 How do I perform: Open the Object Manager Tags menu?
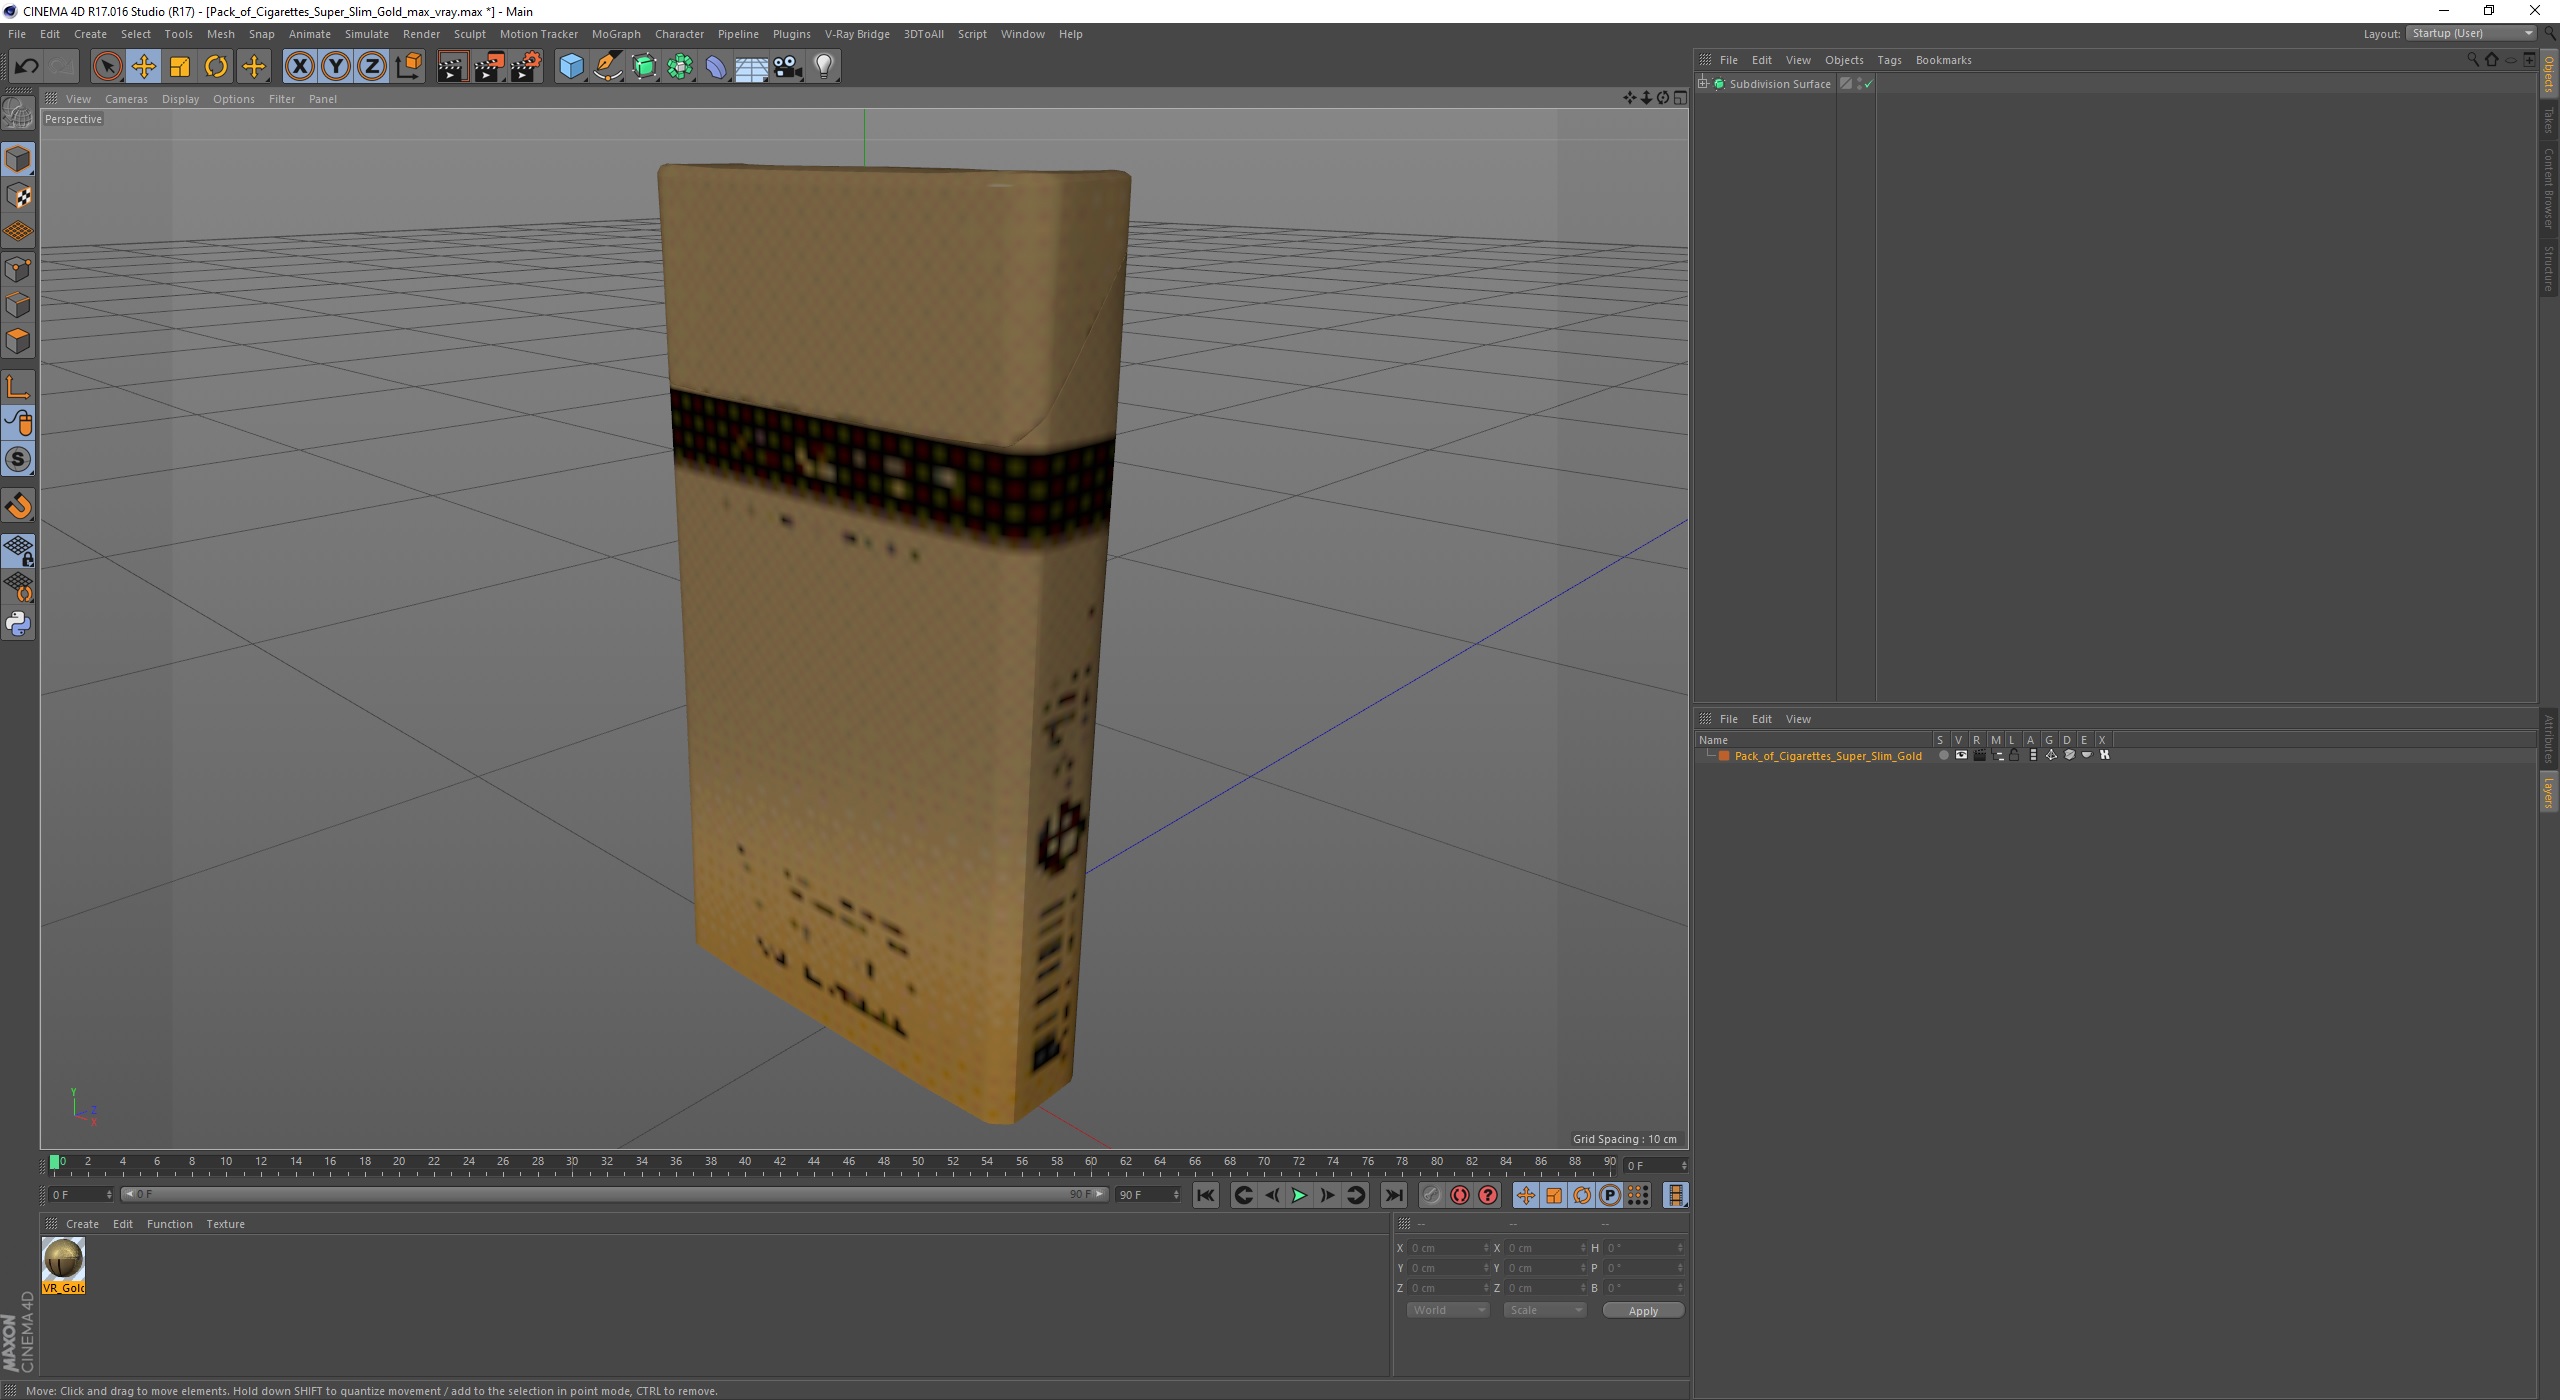1889,60
